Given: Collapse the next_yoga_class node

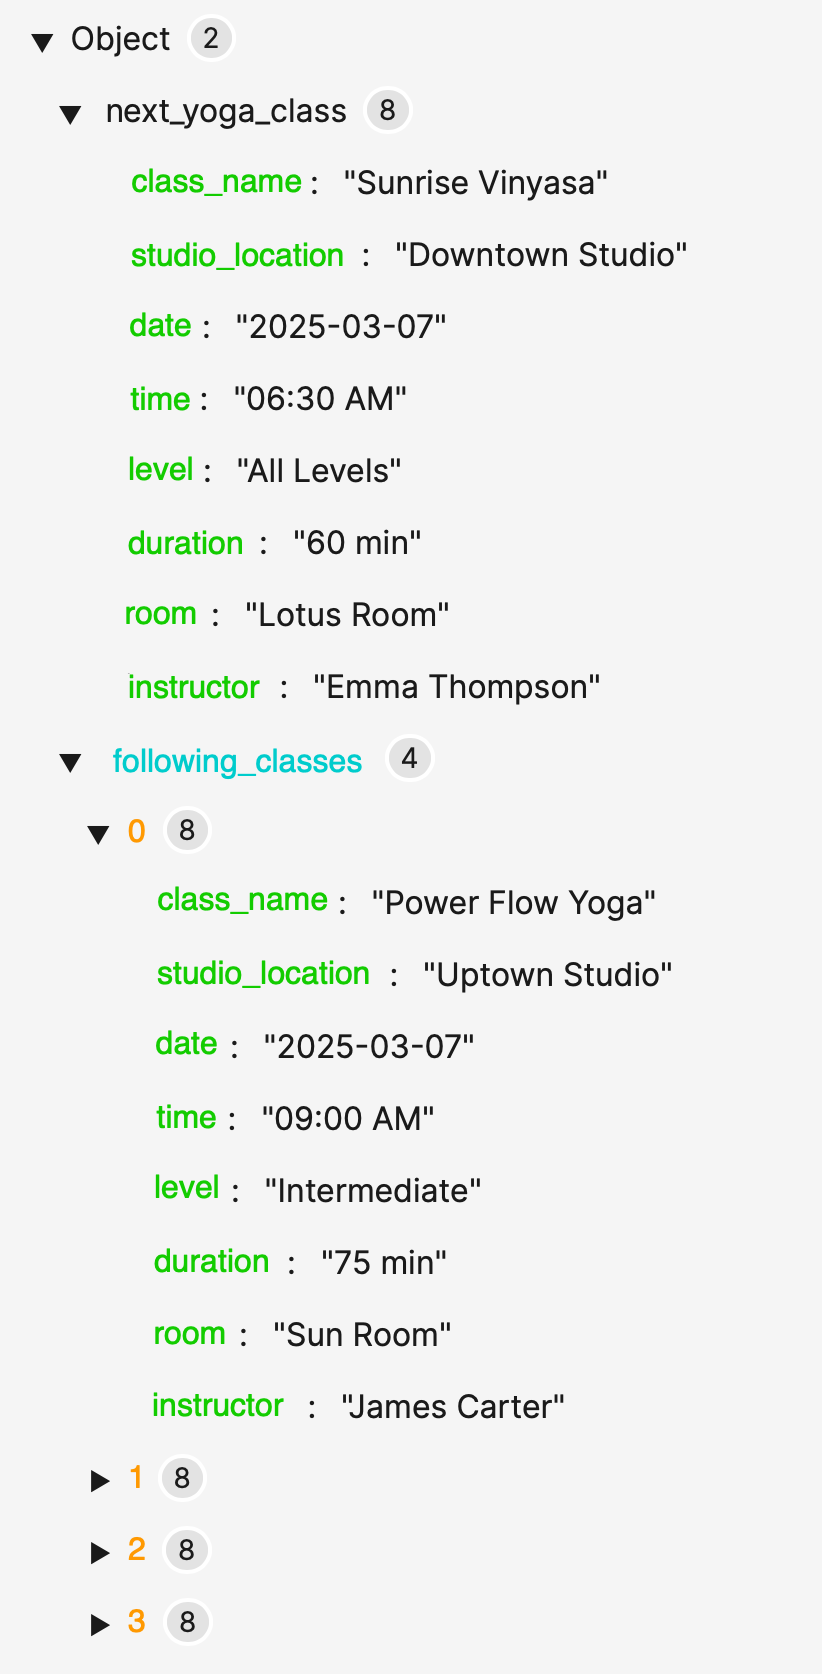Looking at the screenshot, I should pos(68,113).
